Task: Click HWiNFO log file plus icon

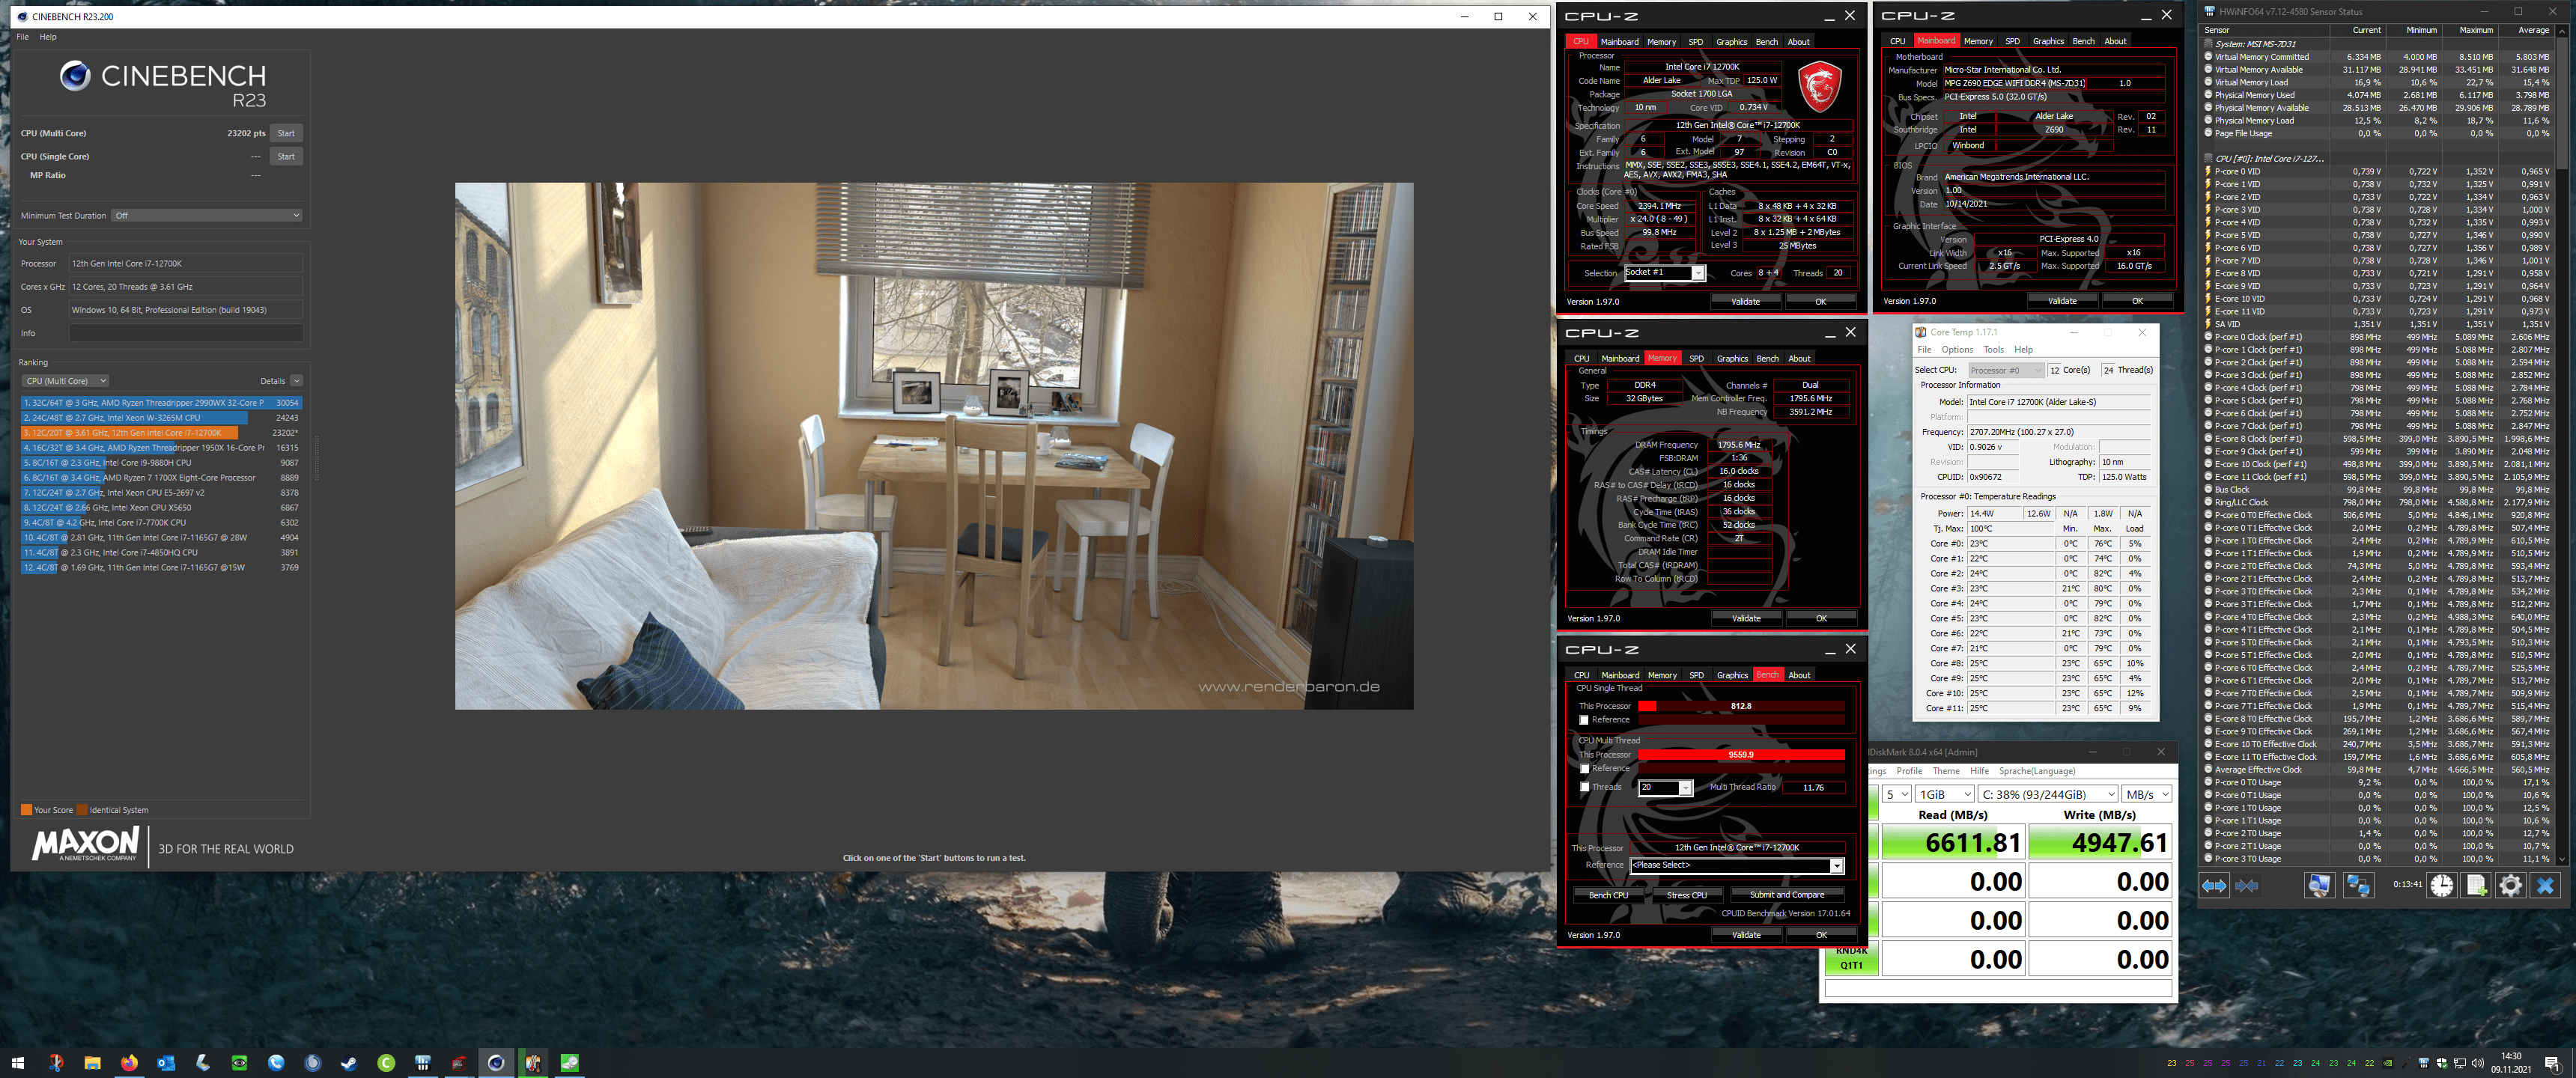Action: click(2476, 885)
